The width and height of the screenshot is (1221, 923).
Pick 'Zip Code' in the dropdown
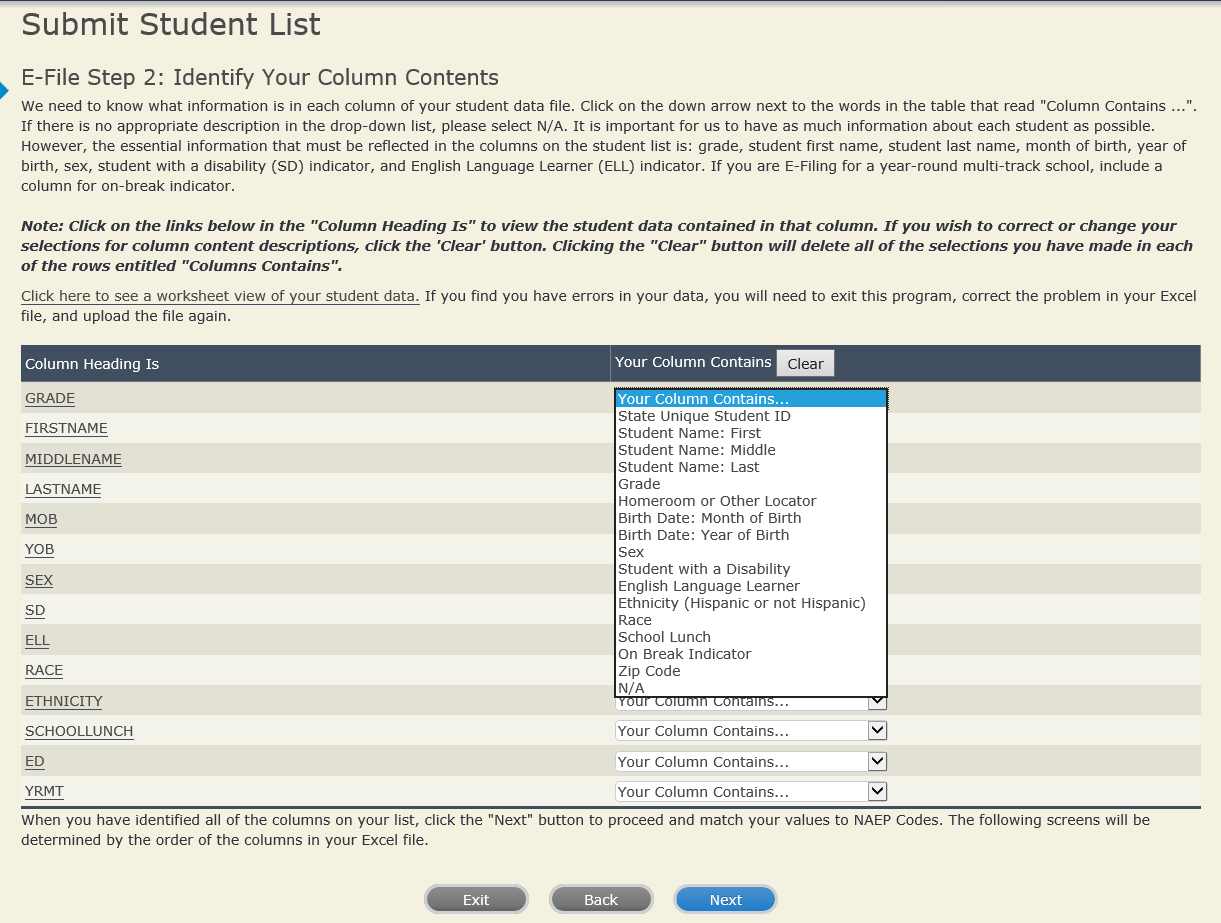click(x=649, y=671)
